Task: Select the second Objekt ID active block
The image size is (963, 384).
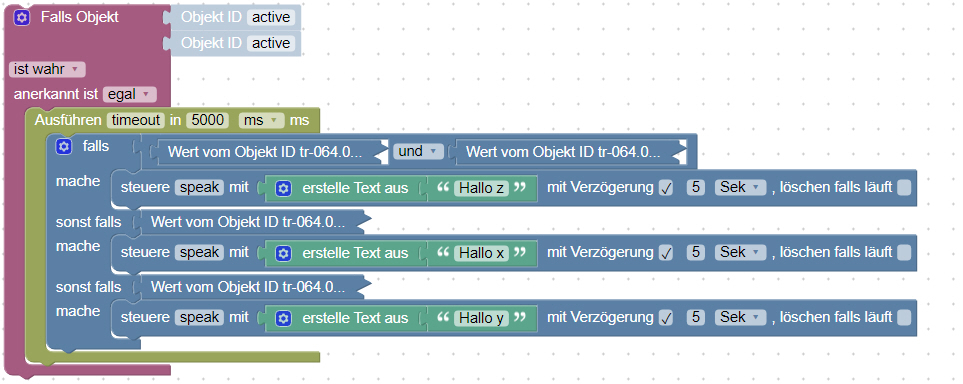Action: click(x=236, y=43)
